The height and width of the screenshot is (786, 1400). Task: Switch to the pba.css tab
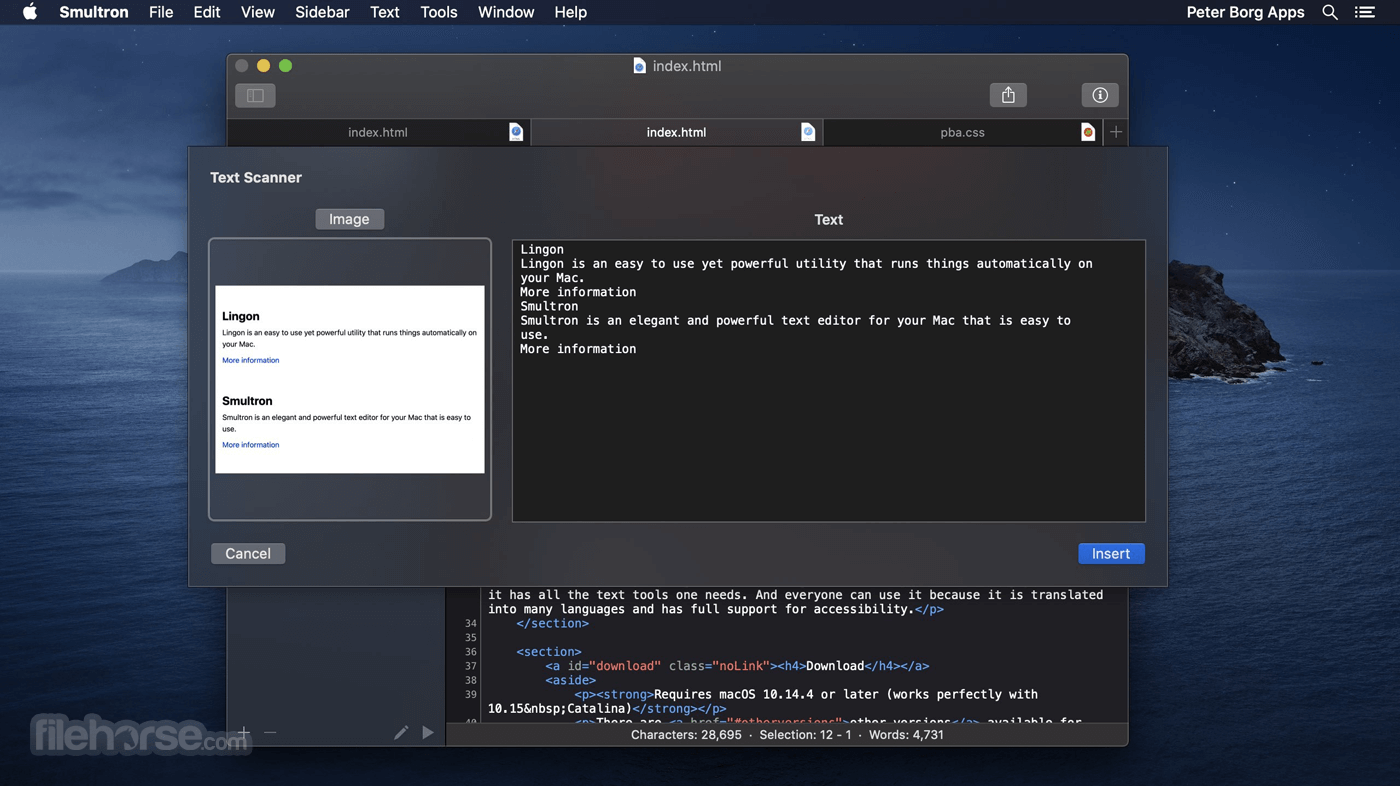(x=962, y=132)
